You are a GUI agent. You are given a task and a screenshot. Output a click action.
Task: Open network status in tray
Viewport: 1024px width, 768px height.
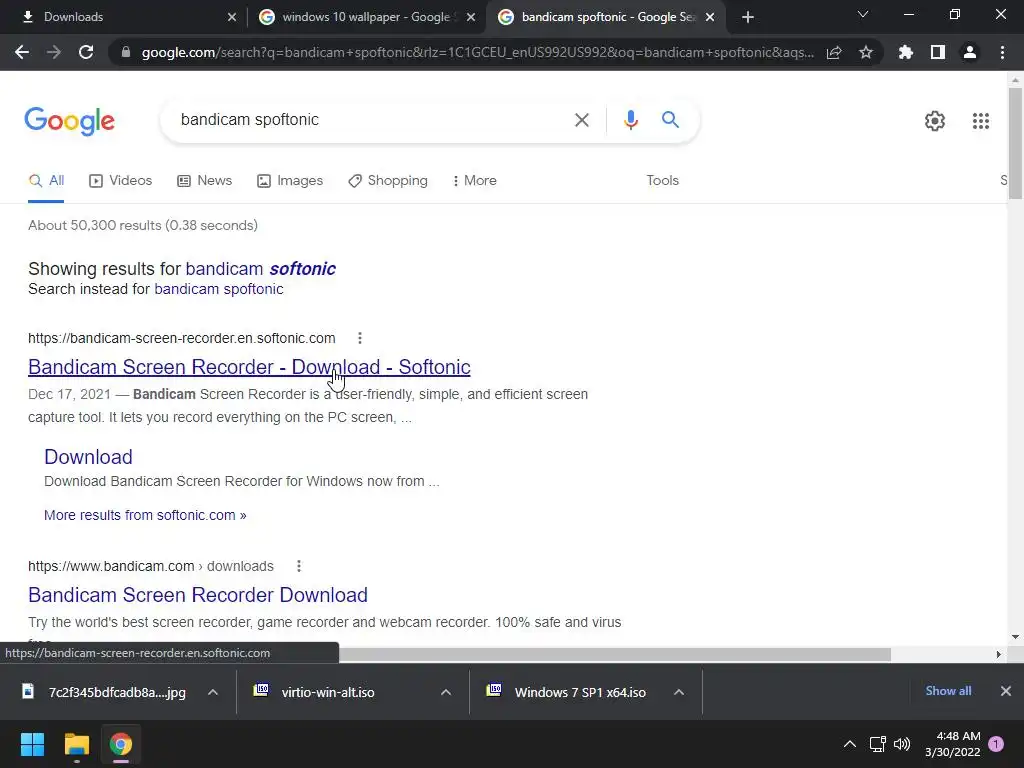pyautogui.click(x=878, y=744)
